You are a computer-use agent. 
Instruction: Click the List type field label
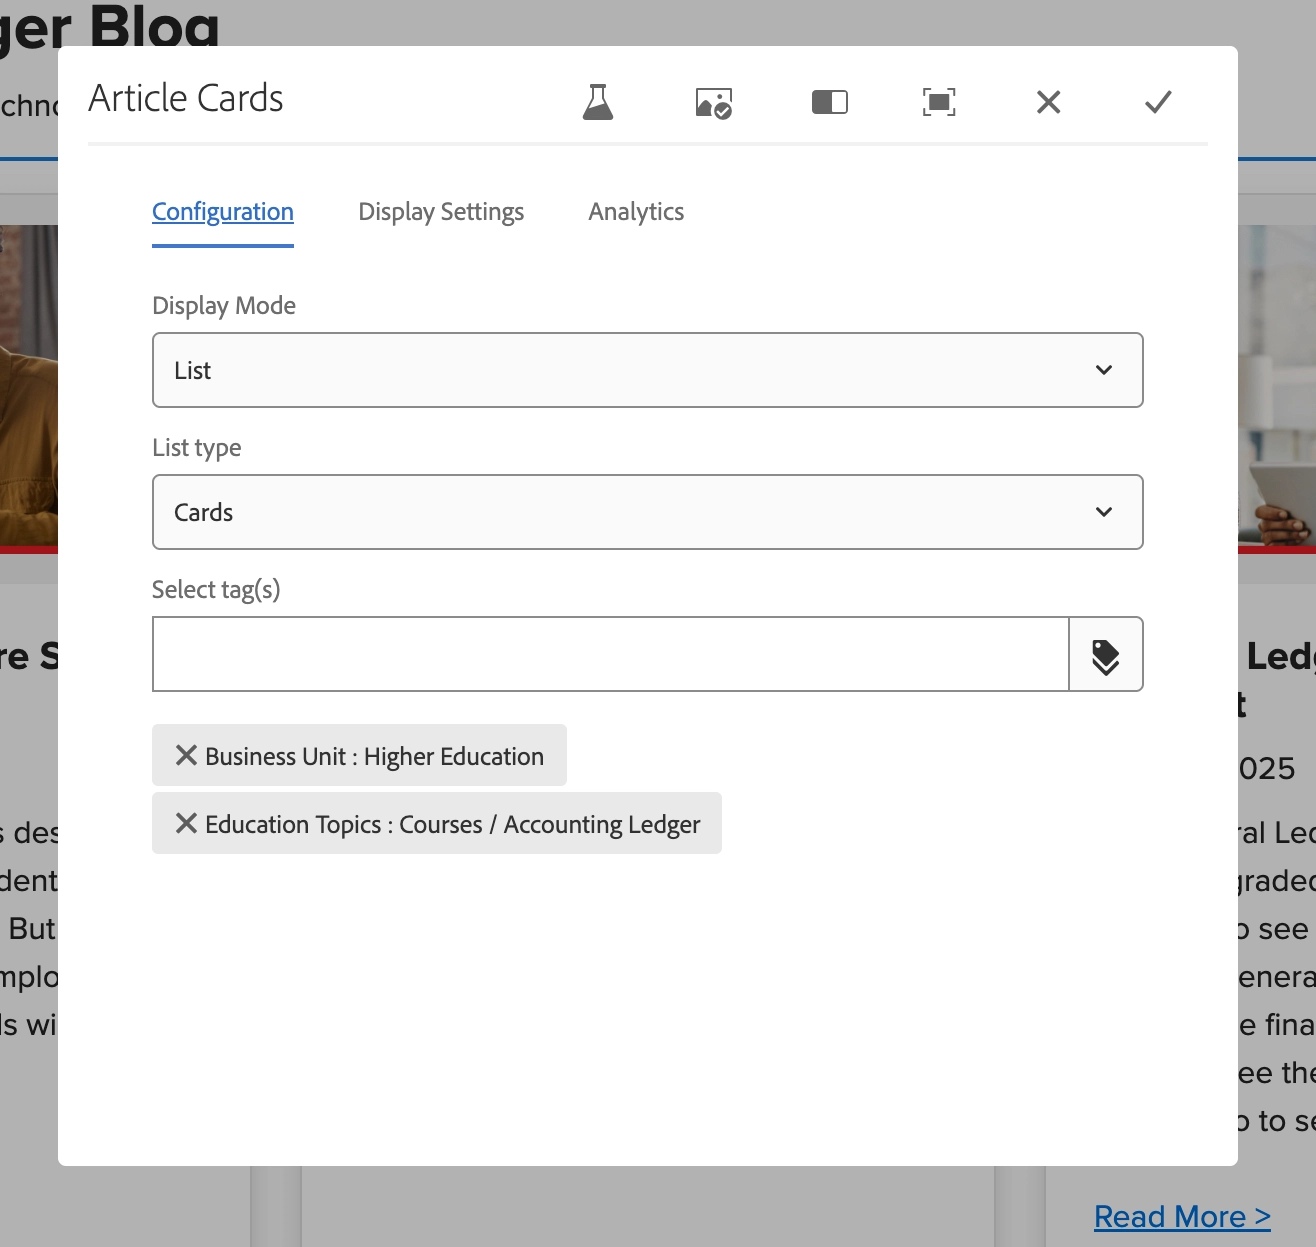click(x=197, y=448)
